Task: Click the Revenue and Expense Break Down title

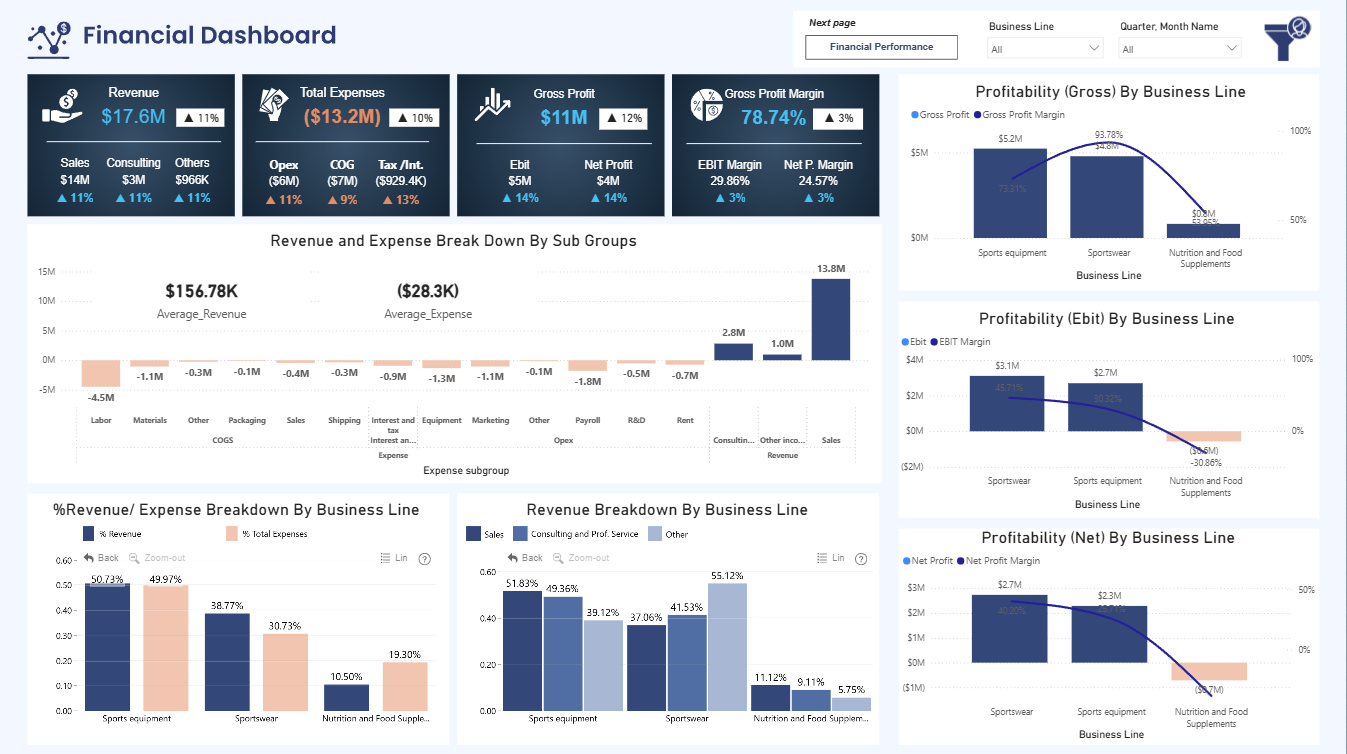Action: 453,241
